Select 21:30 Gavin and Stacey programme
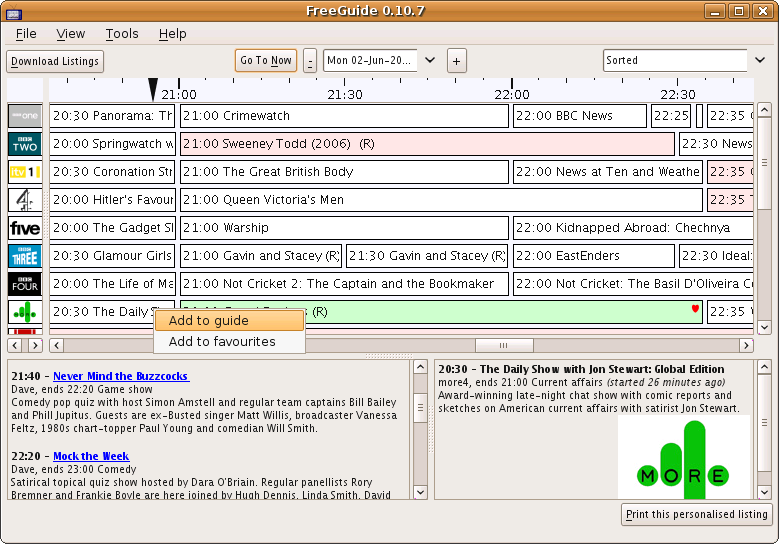 pyautogui.click(x=427, y=256)
